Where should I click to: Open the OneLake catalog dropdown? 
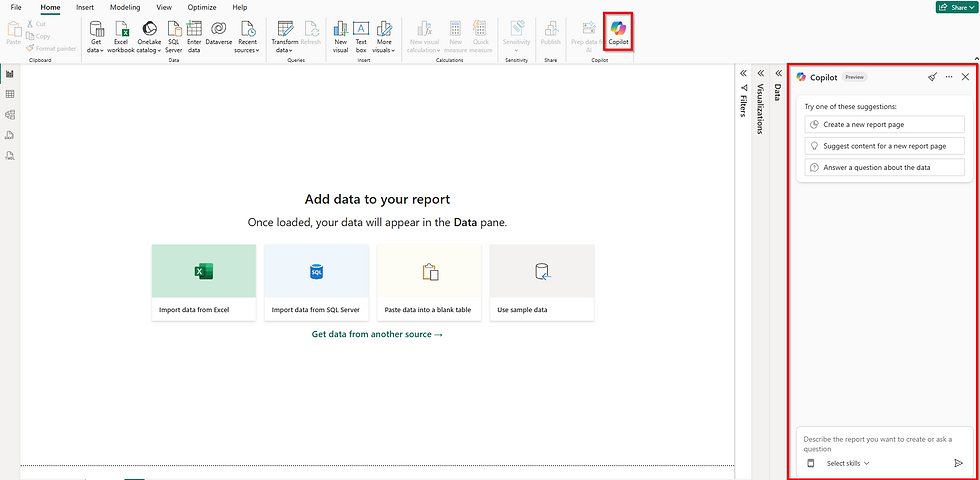(x=149, y=36)
